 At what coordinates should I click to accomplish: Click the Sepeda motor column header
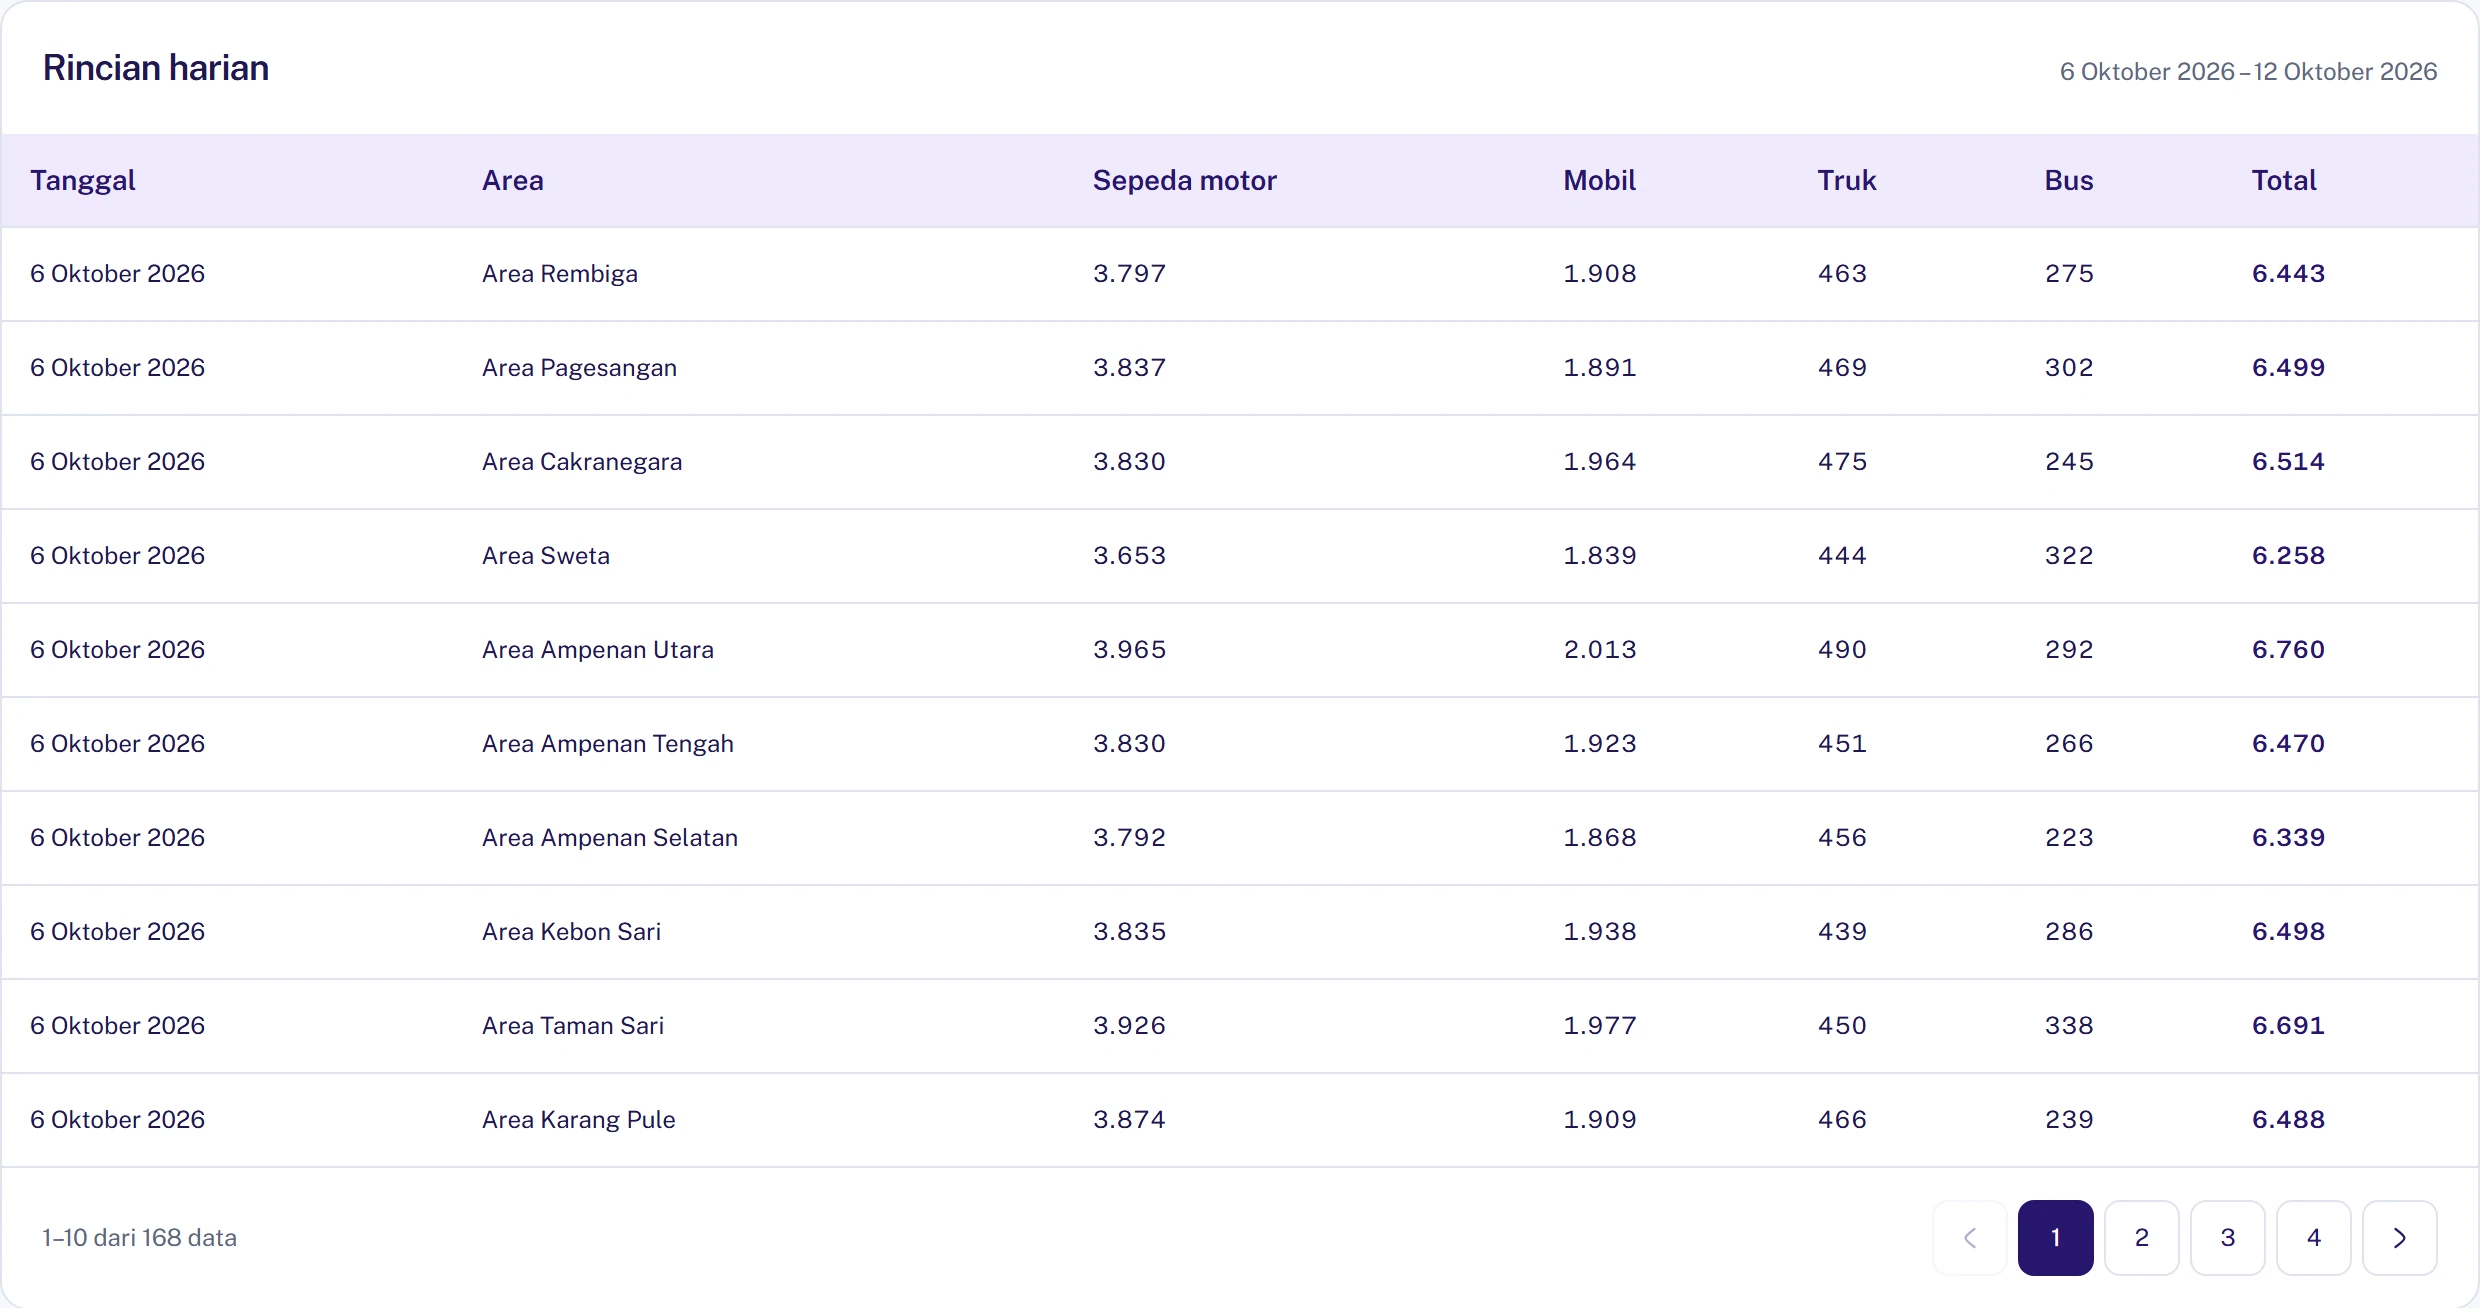point(1185,181)
